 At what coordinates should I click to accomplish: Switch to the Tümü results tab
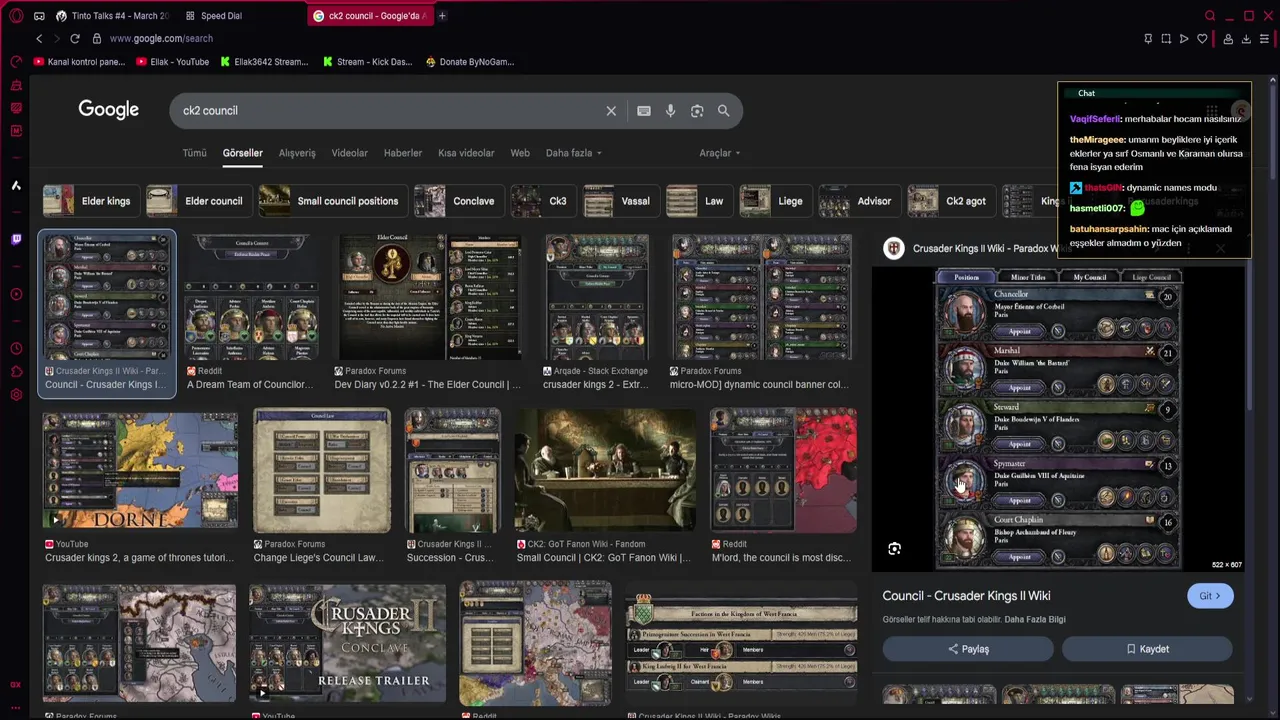[194, 153]
